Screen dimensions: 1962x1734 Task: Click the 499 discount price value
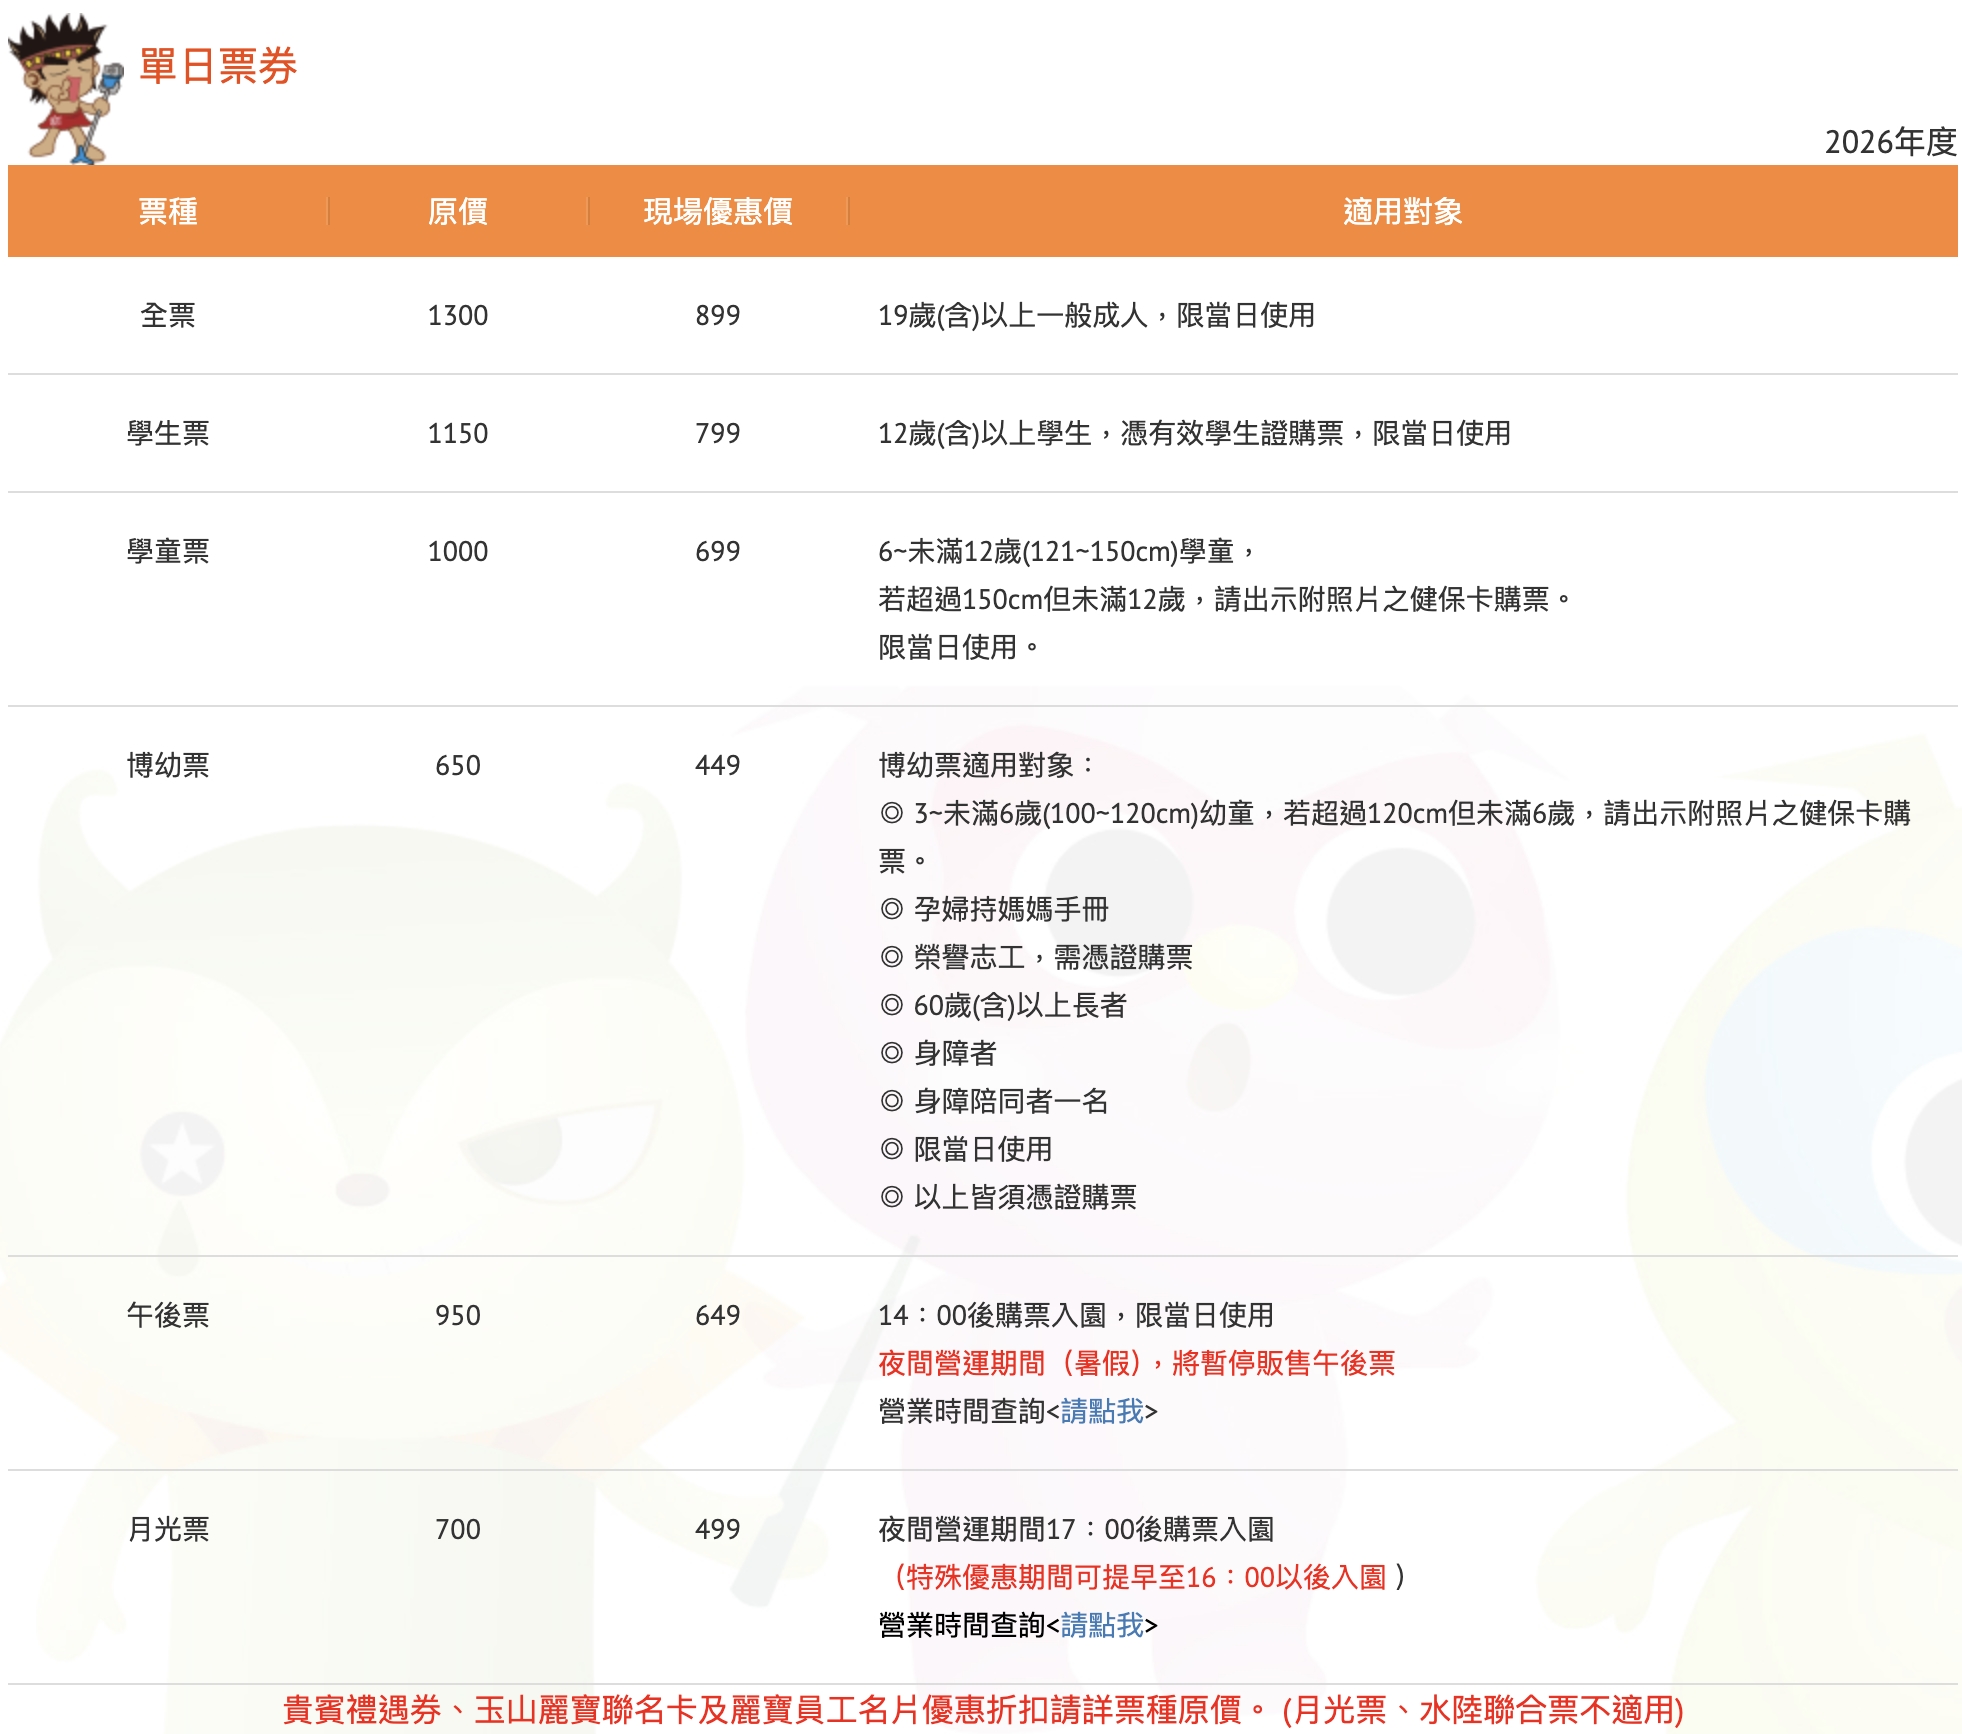718,1529
